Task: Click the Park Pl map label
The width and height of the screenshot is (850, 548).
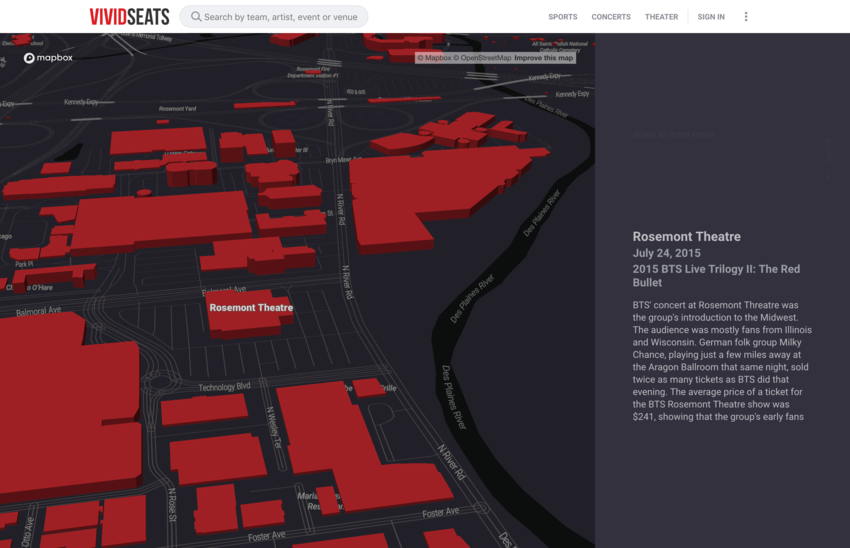Action: point(24,265)
